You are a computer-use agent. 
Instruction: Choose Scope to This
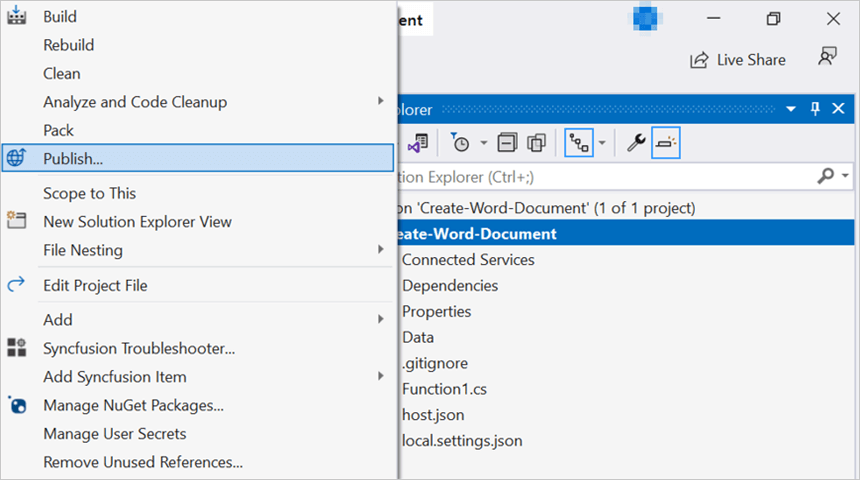pyautogui.click(x=89, y=193)
